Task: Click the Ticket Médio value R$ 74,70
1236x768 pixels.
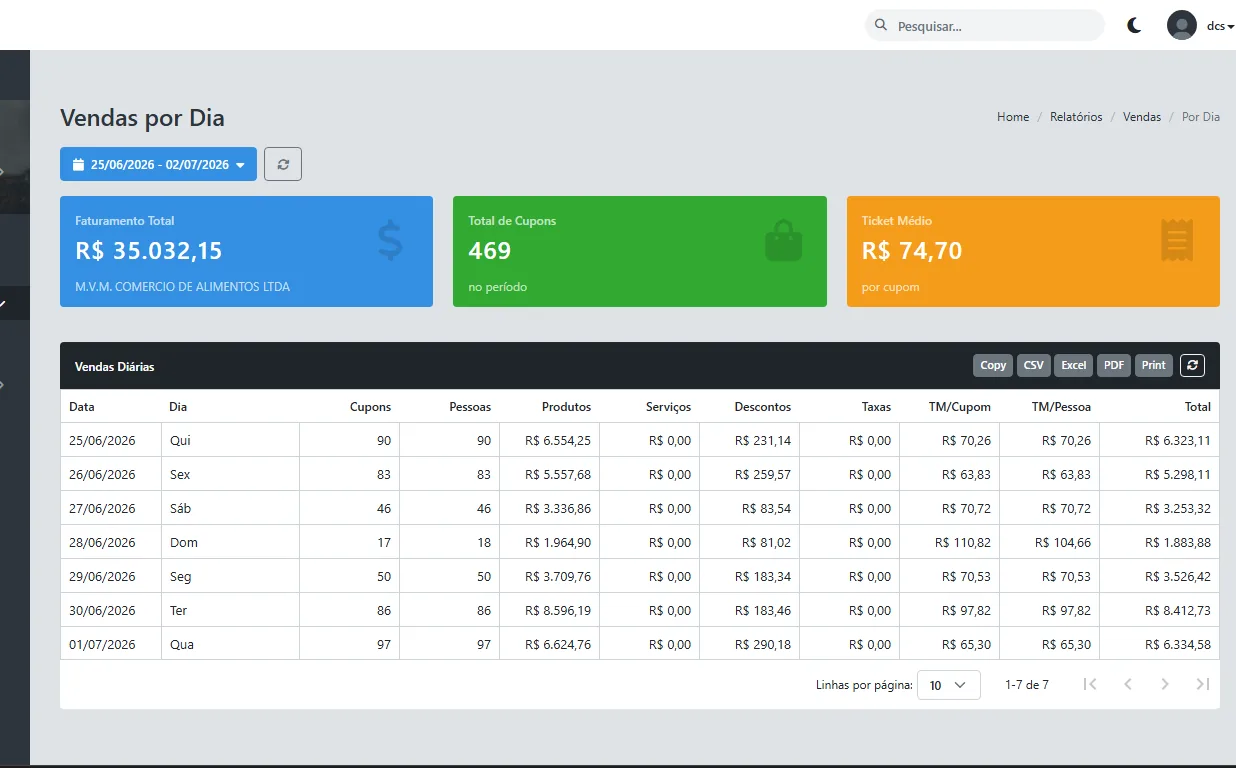Action: coord(912,250)
